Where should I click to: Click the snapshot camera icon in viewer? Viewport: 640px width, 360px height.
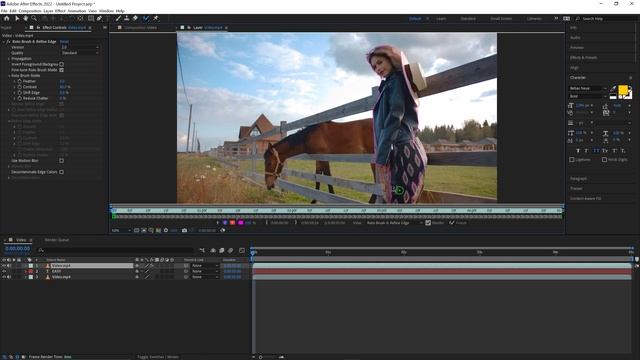pos(184,230)
